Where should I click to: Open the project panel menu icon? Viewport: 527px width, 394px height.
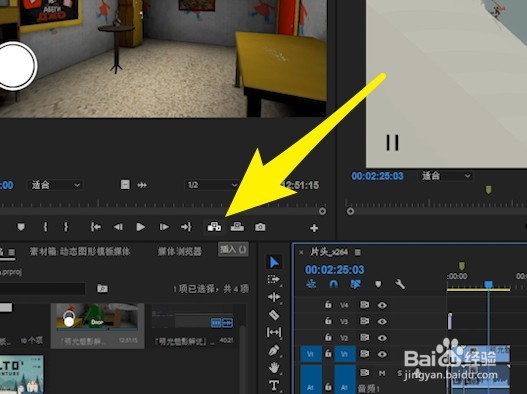[12, 251]
